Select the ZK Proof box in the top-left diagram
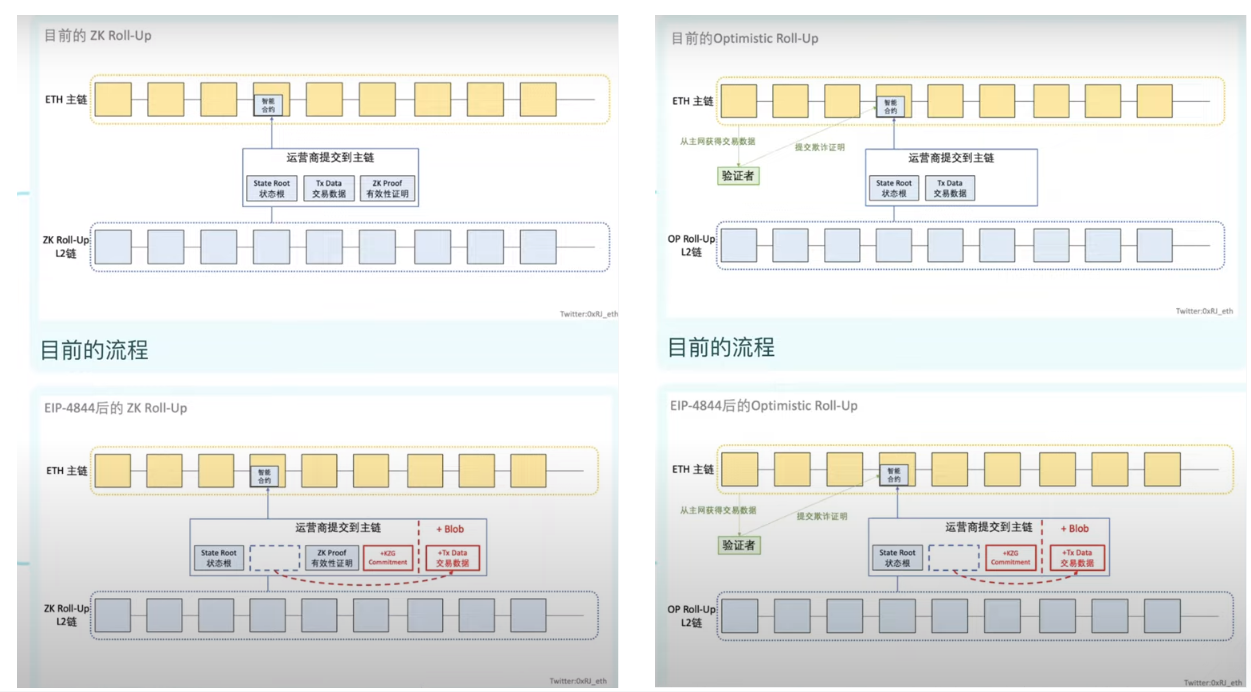 click(x=386, y=188)
